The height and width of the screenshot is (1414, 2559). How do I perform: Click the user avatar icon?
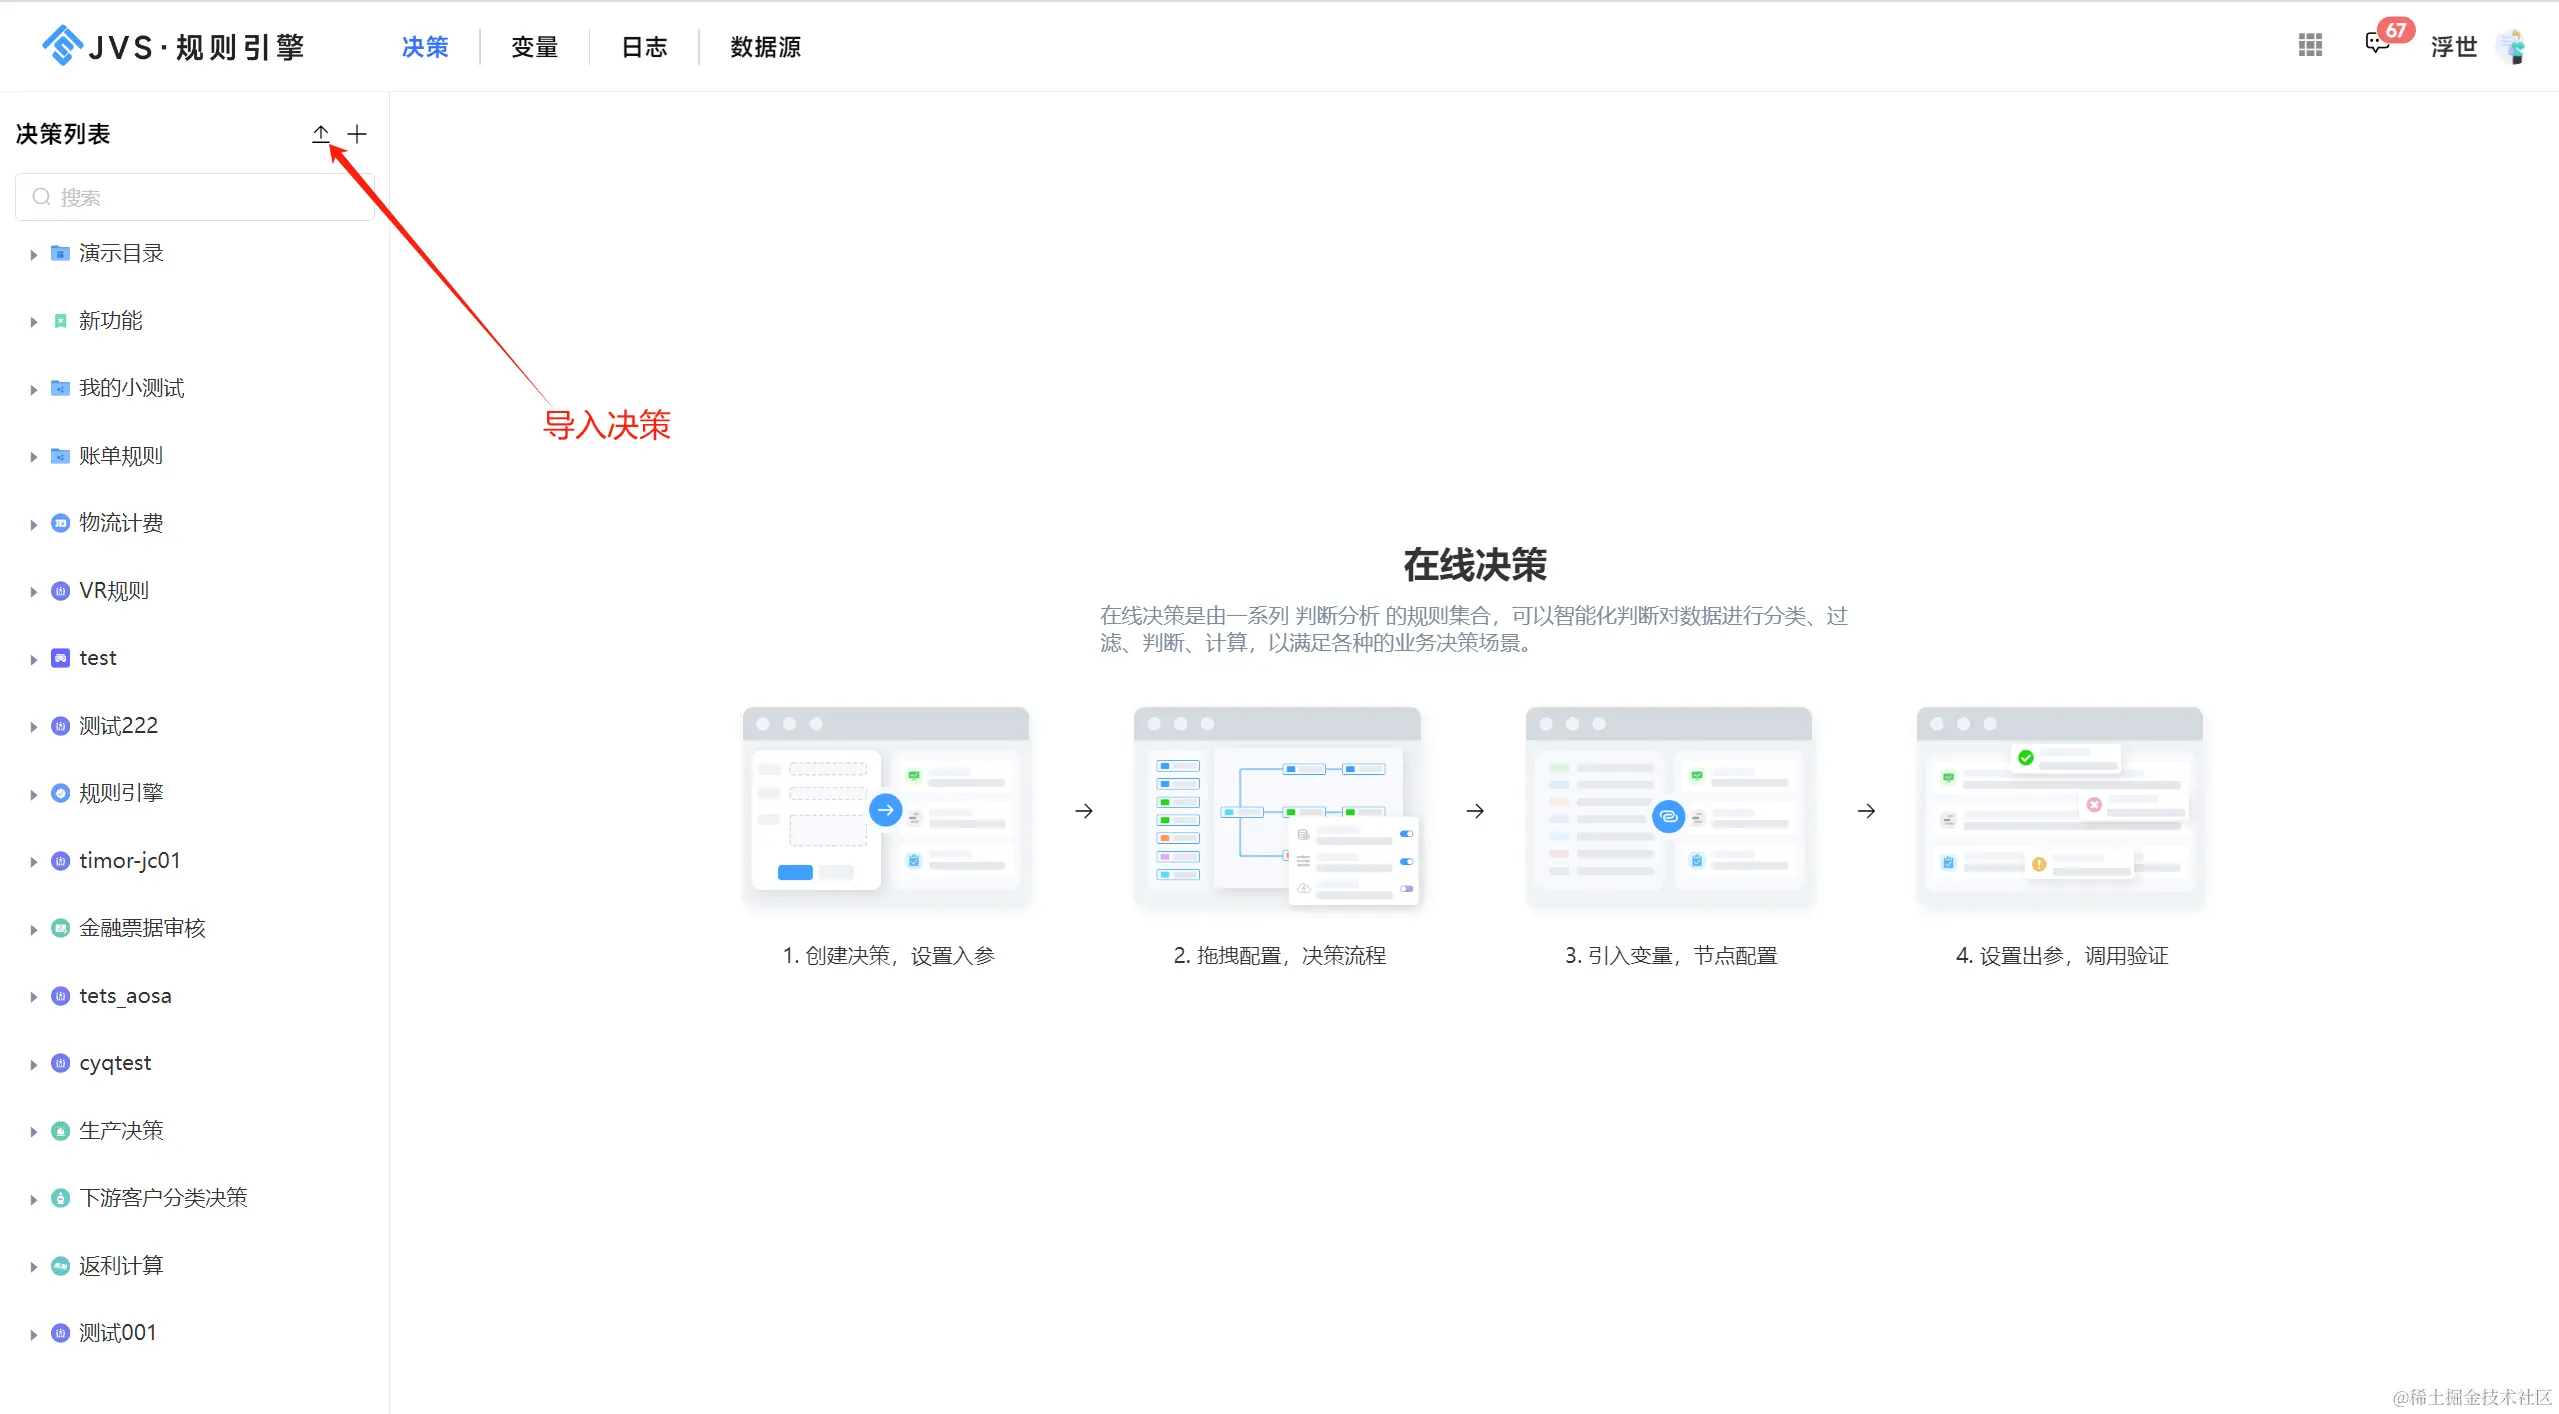point(2511,46)
